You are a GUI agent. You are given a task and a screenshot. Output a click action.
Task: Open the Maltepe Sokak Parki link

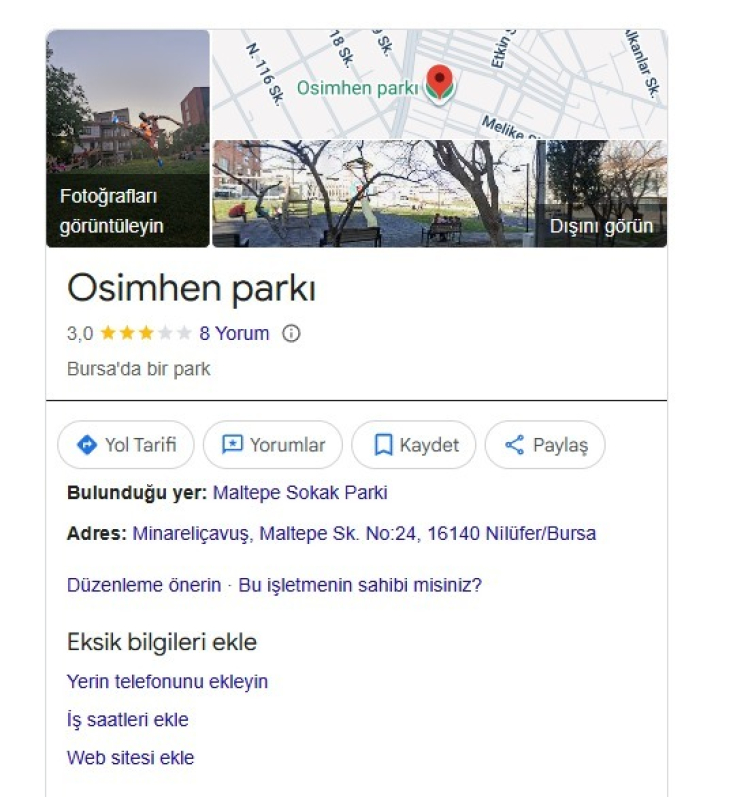point(300,493)
